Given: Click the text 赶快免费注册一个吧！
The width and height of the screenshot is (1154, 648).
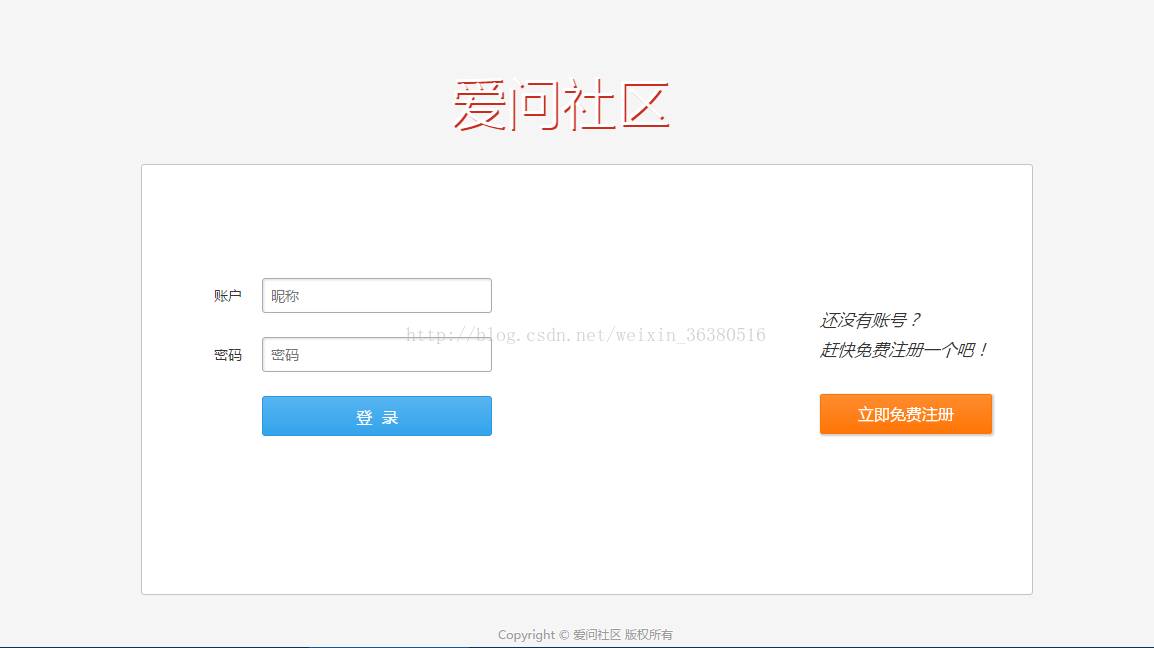Looking at the screenshot, I should pyautogui.click(x=905, y=350).
